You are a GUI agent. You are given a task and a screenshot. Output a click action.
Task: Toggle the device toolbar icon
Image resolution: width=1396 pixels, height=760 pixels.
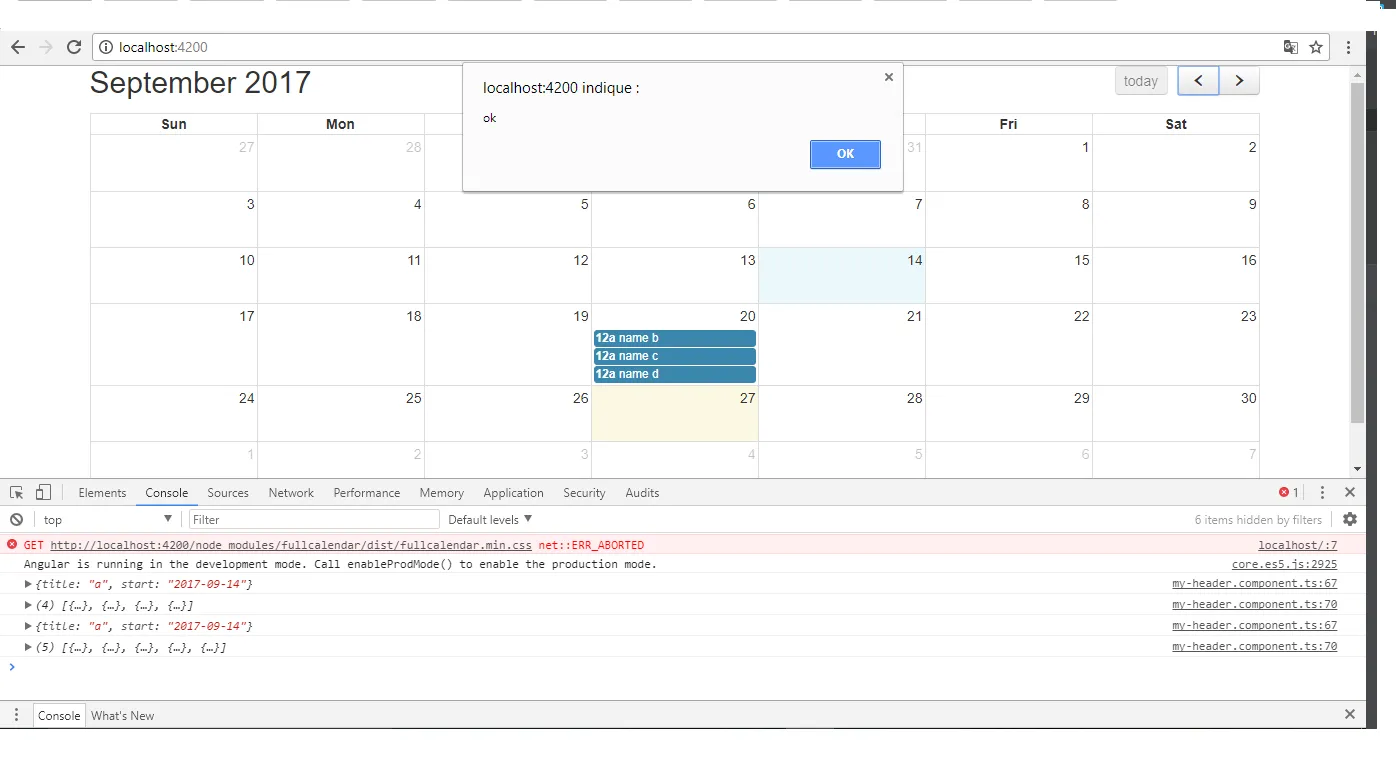click(x=43, y=492)
